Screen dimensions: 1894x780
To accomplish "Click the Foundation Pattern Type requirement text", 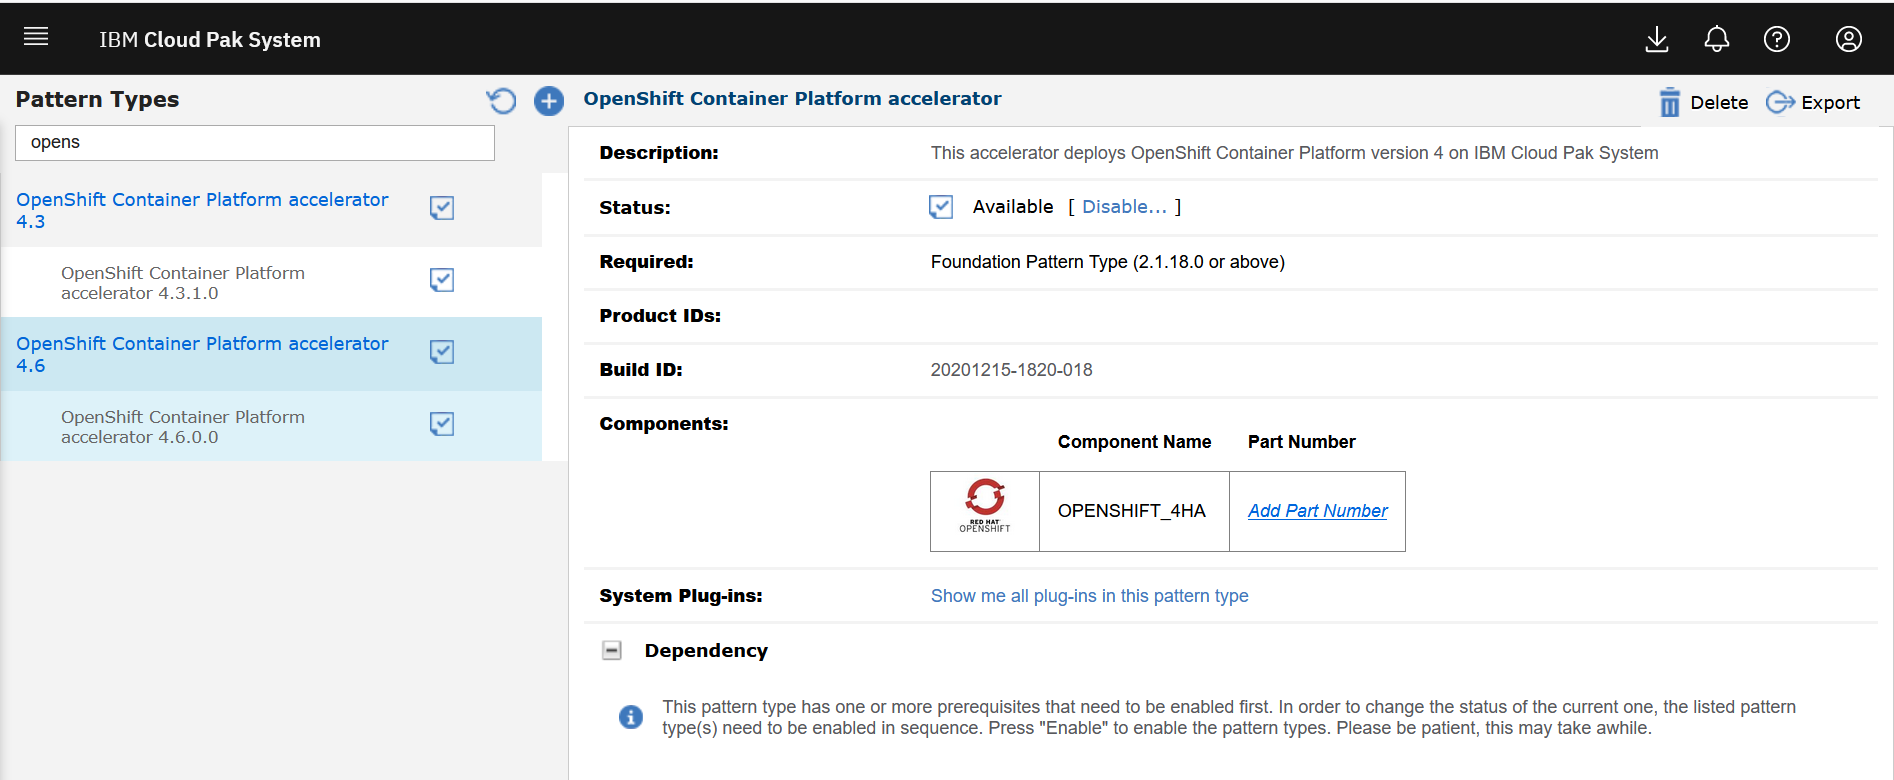I will click(x=1107, y=262).
